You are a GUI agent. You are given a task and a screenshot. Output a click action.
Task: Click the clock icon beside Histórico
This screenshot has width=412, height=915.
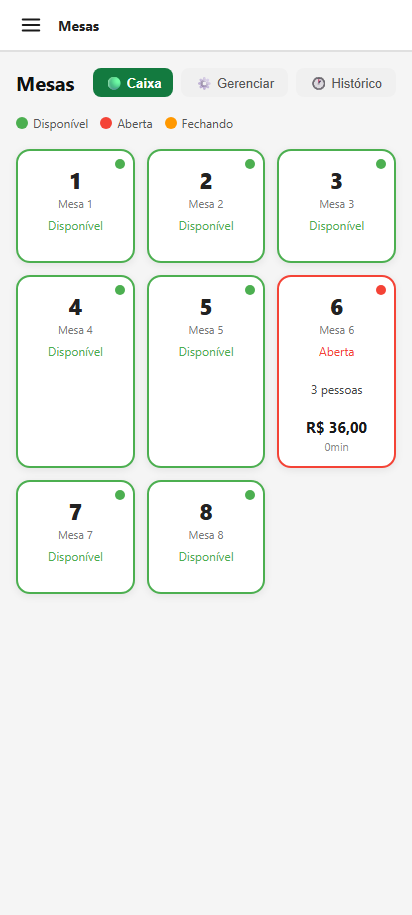click(318, 83)
